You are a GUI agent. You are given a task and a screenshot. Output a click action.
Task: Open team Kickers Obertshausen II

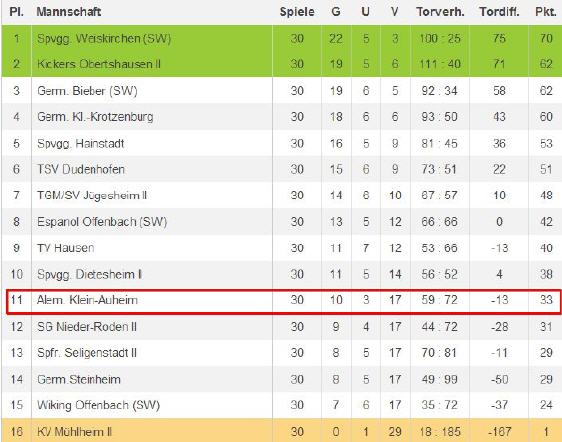99,64
